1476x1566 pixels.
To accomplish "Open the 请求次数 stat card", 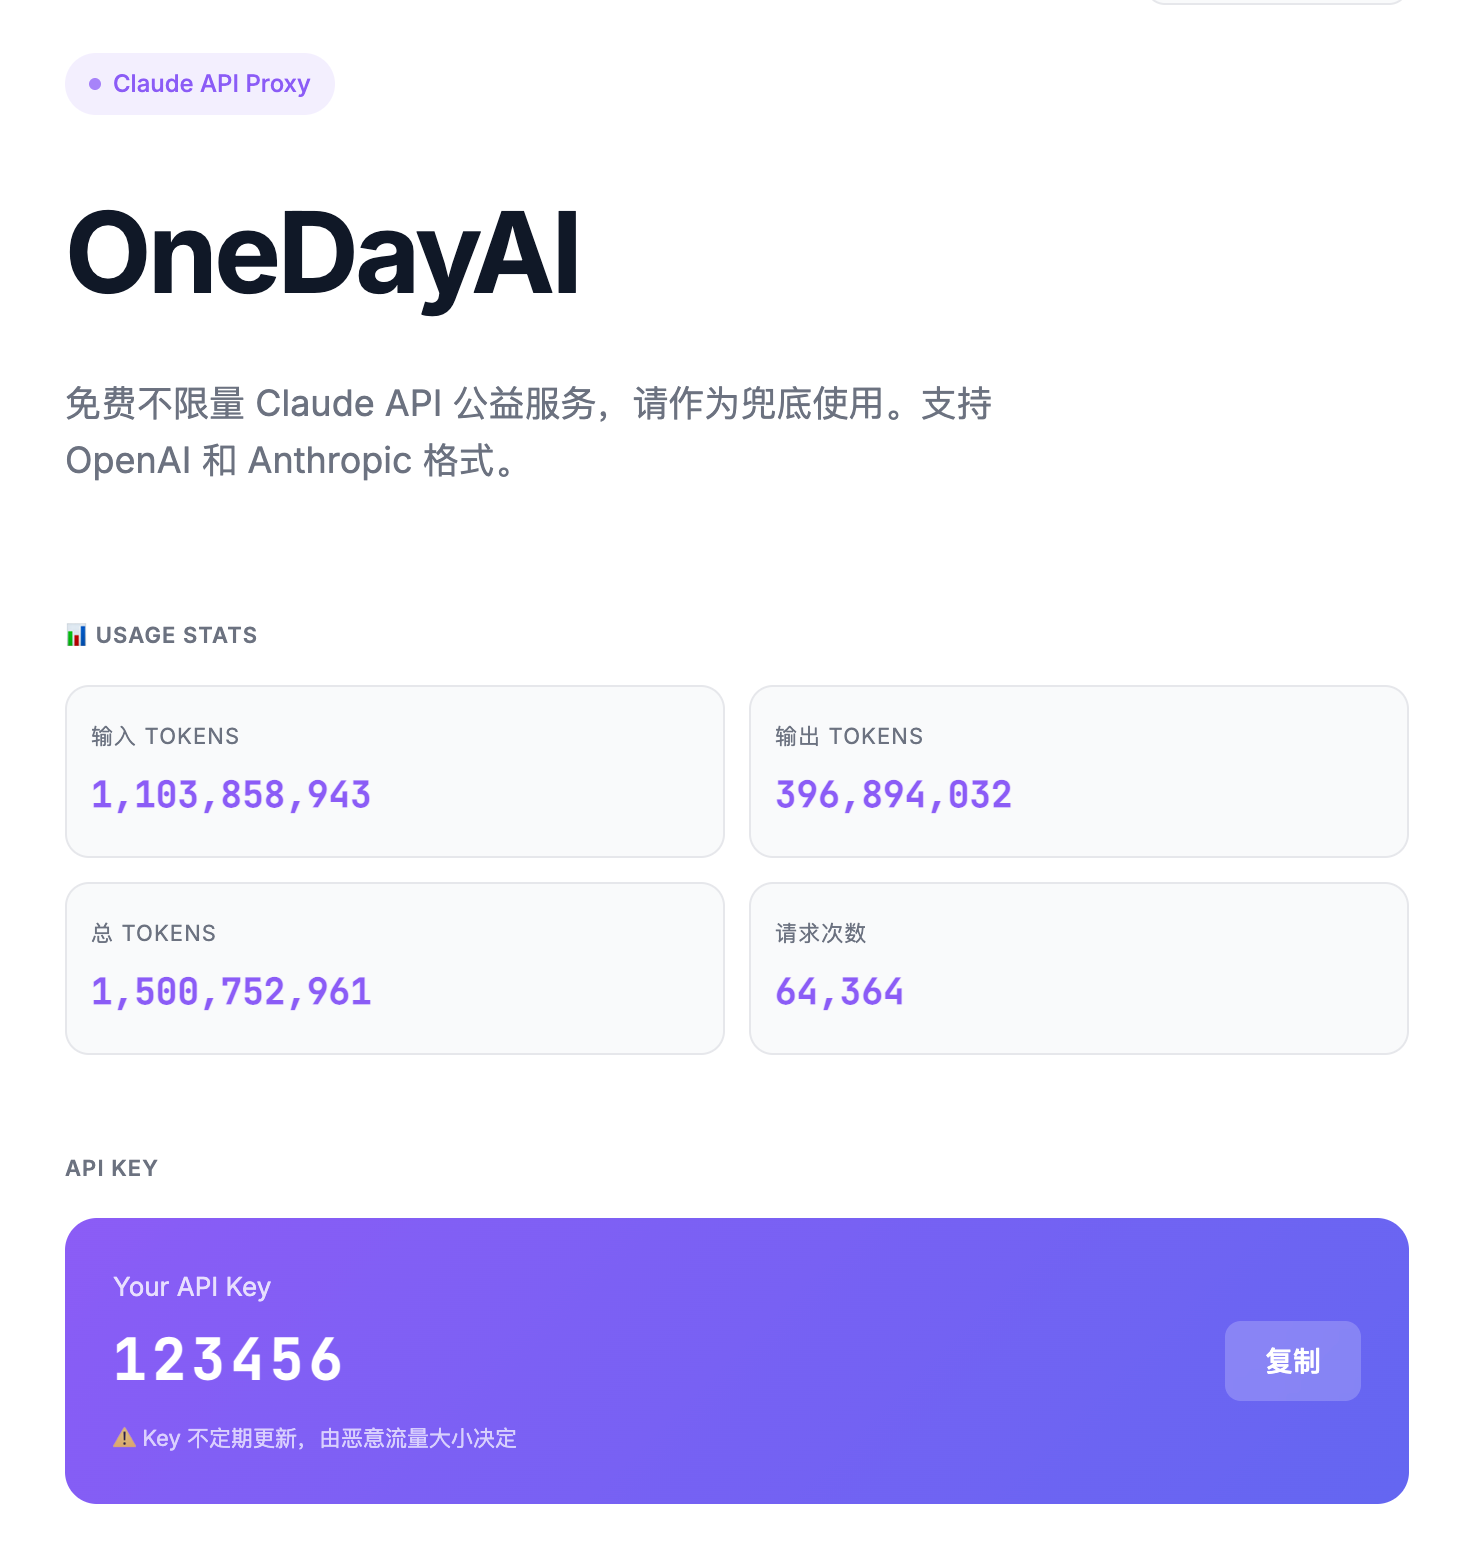I will pos(1079,968).
